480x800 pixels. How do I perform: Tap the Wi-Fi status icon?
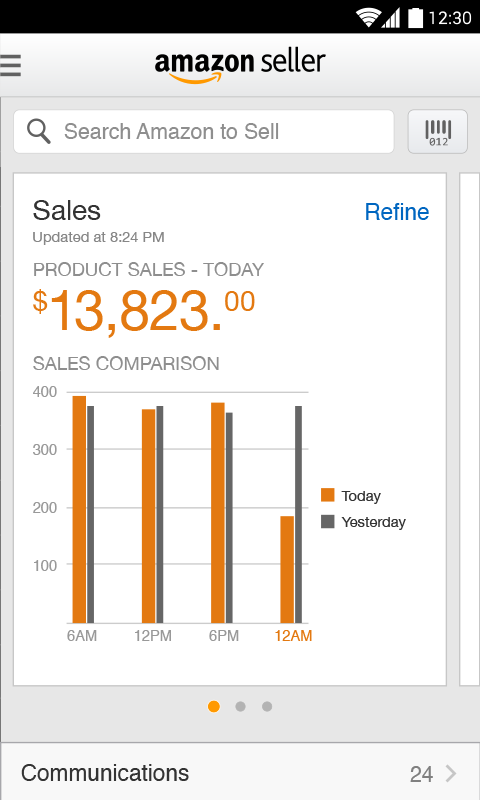coord(367,18)
